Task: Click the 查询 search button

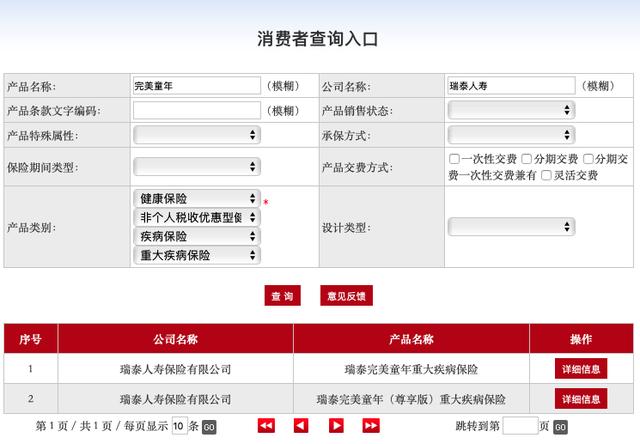Action: (282, 295)
